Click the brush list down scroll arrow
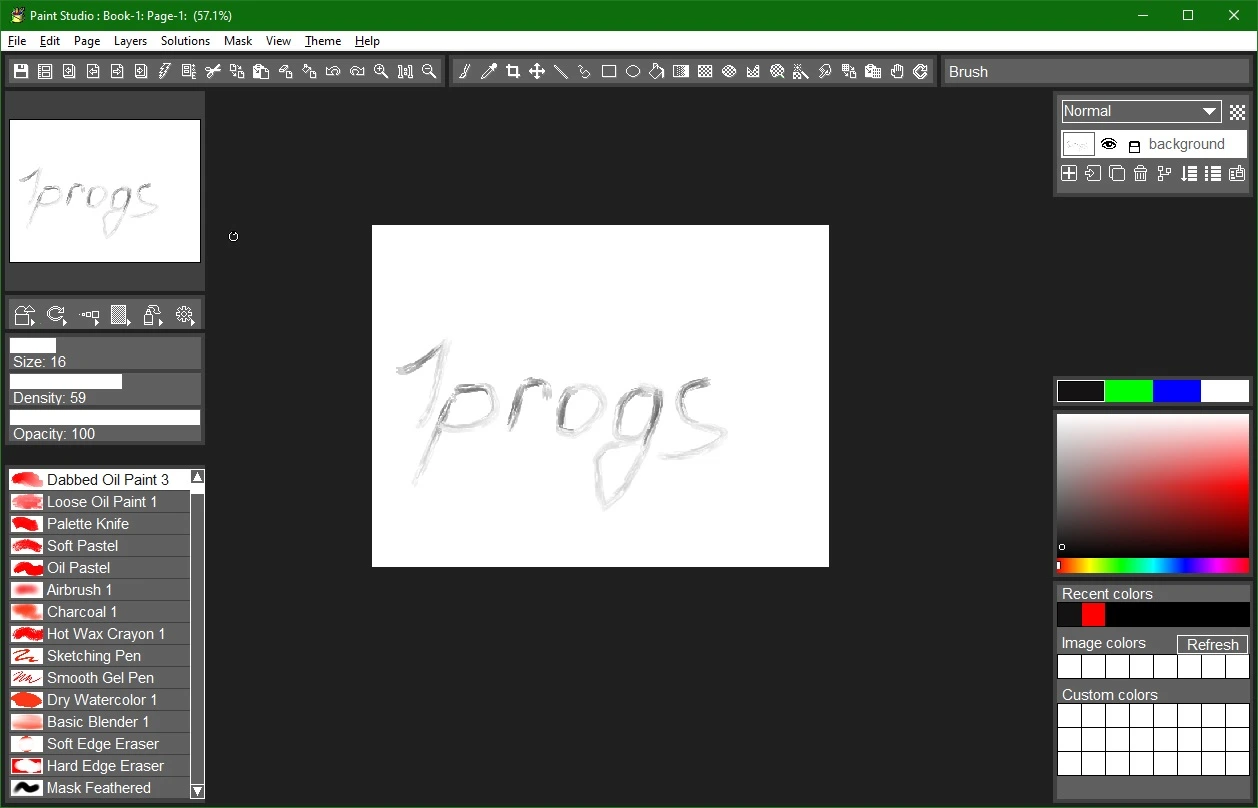The width and height of the screenshot is (1258, 808). 197,791
